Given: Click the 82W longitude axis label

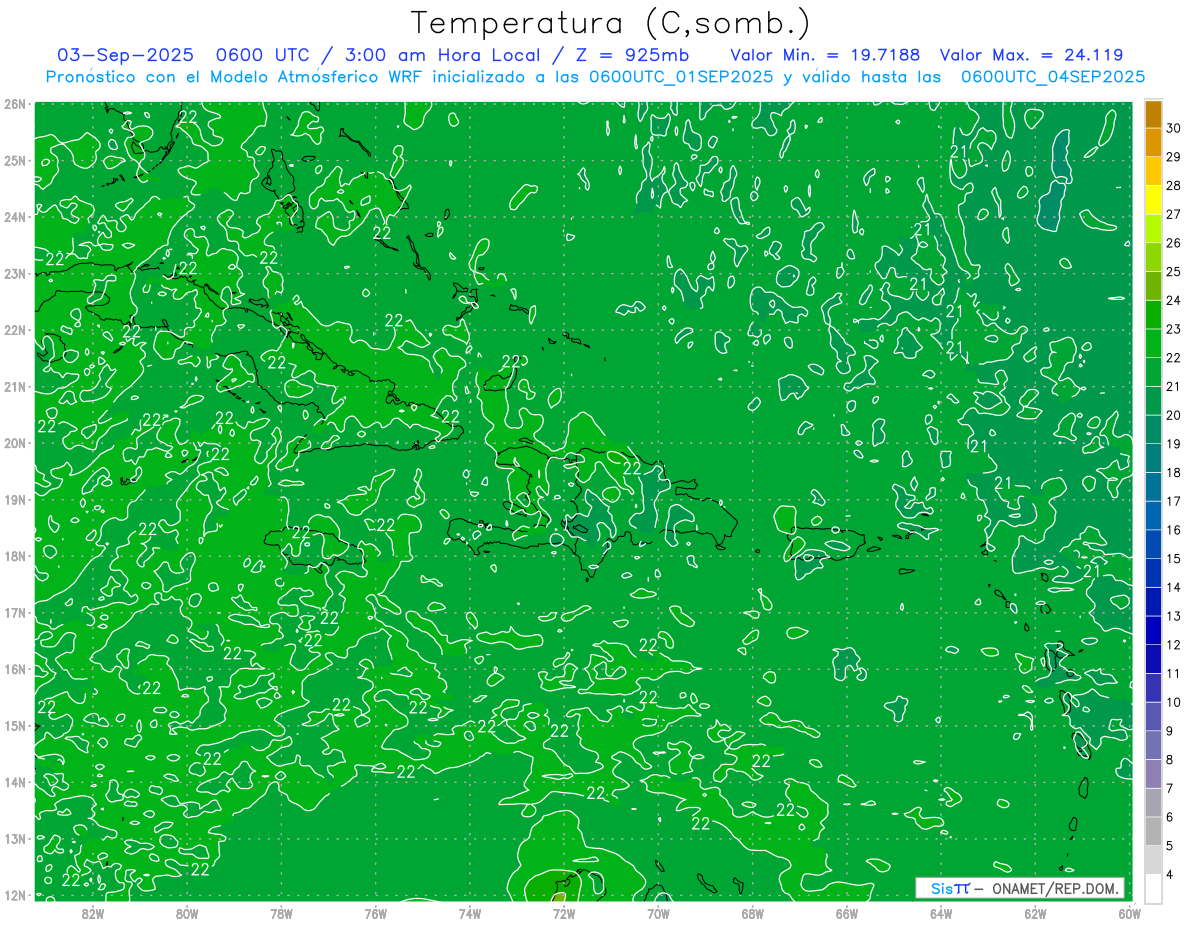Looking at the screenshot, I should coord(92,913).
